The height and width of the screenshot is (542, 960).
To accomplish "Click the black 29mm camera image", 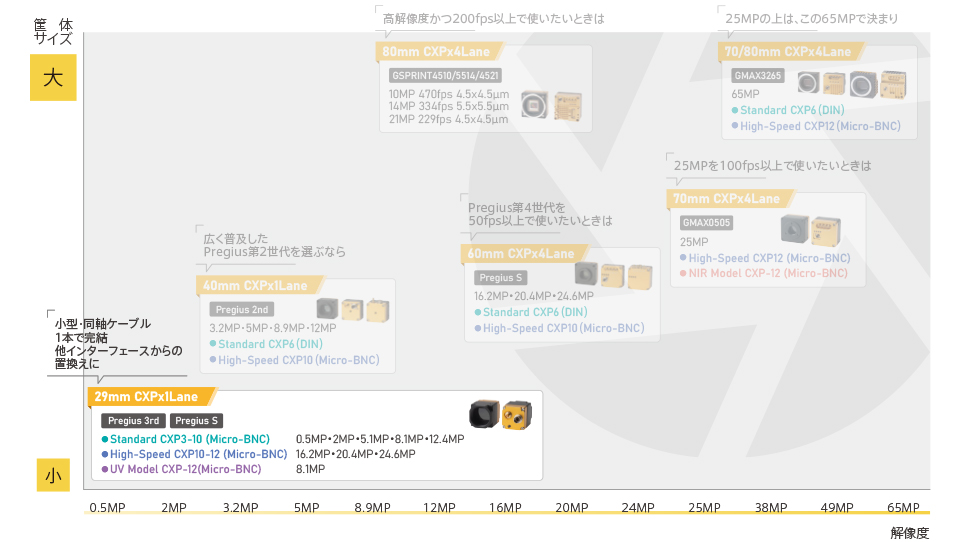I will coord(484,413).
